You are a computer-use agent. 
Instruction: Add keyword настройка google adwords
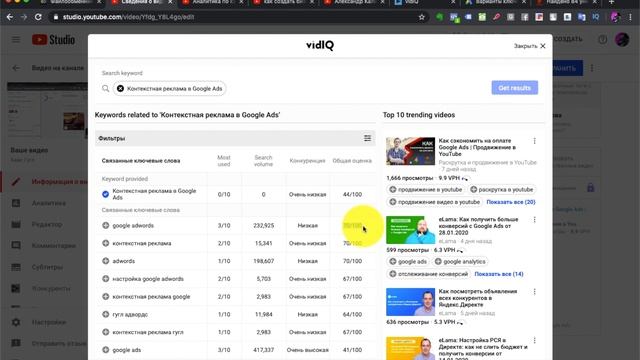(x=105, y=279)
